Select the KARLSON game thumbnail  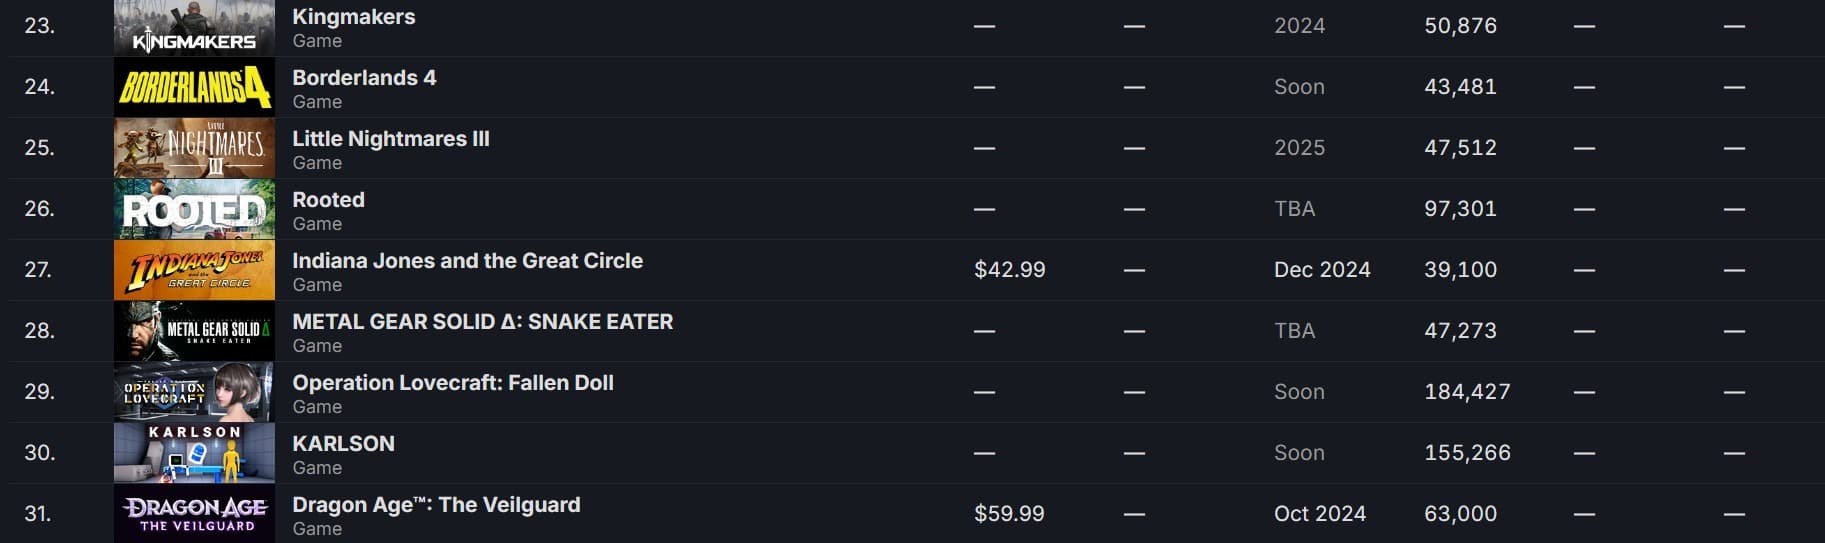tap(194, 453)
